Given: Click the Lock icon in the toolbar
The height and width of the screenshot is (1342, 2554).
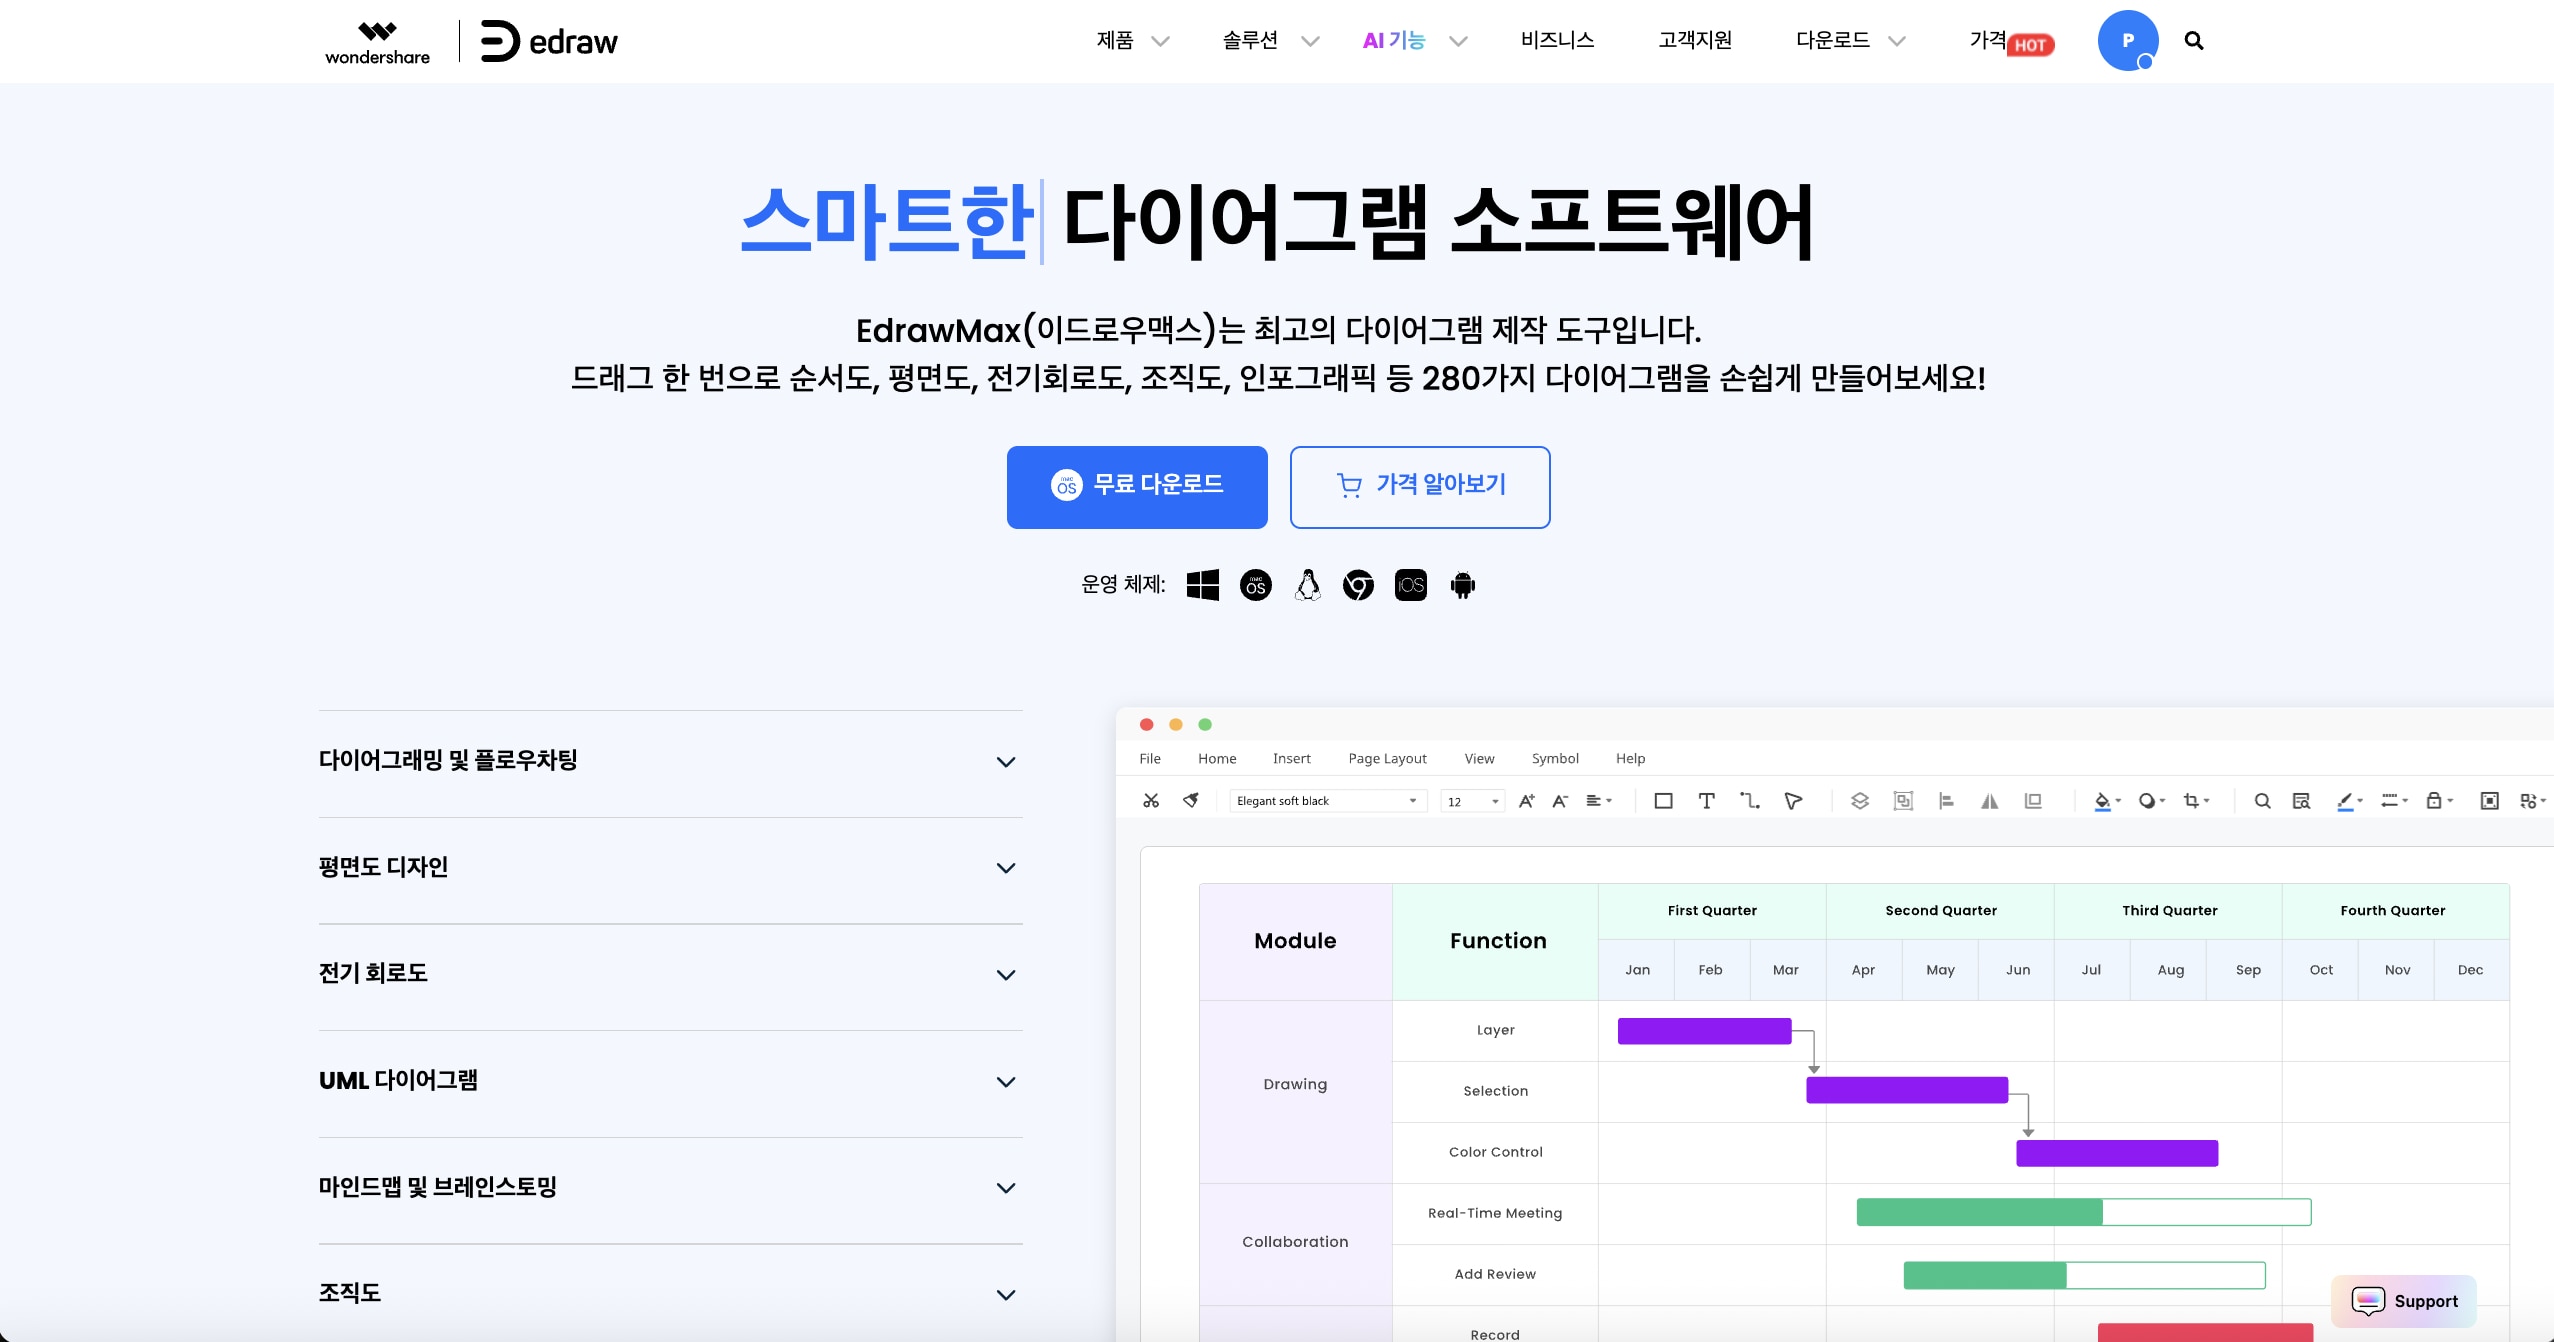Looking at the screenshot, I should tap(2434, 800).
